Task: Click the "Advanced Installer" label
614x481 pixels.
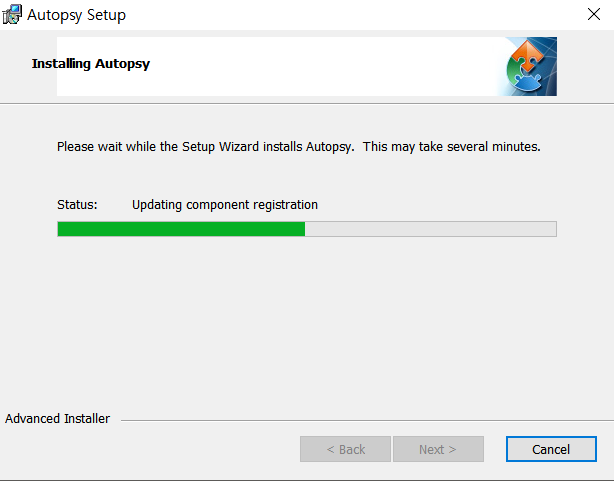Action: [x=58, y=419]
